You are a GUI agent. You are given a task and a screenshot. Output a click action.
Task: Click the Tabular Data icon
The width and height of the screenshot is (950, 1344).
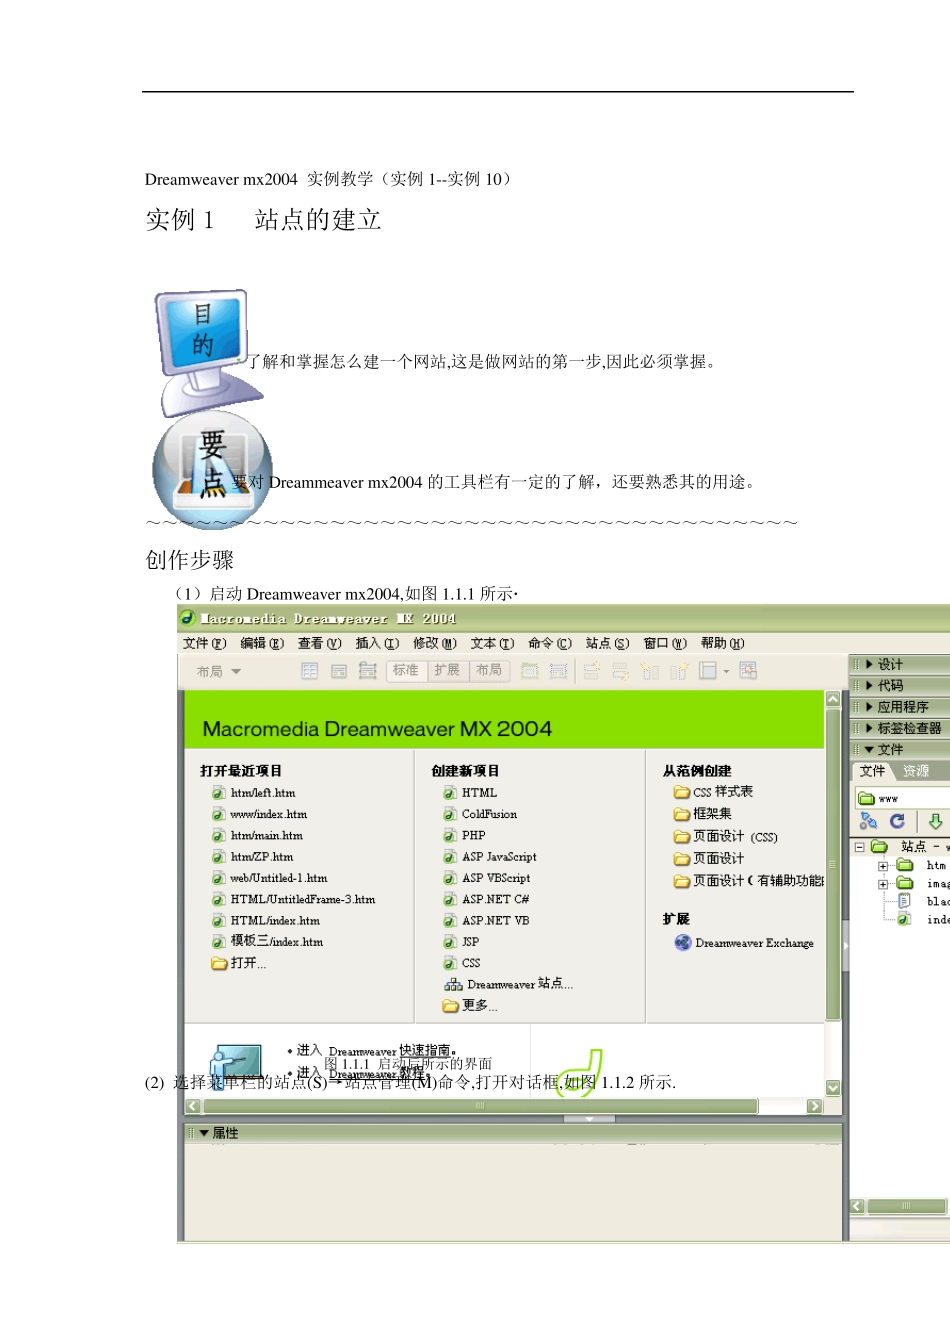tap(748, 671)
